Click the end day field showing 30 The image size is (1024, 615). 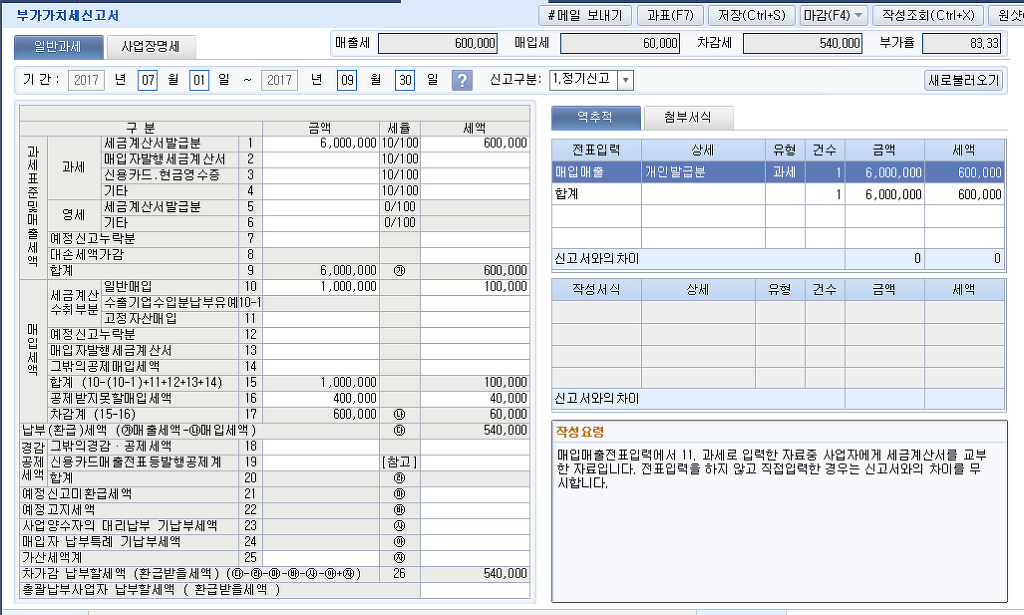pyautogui.click(x=404, y=81)
